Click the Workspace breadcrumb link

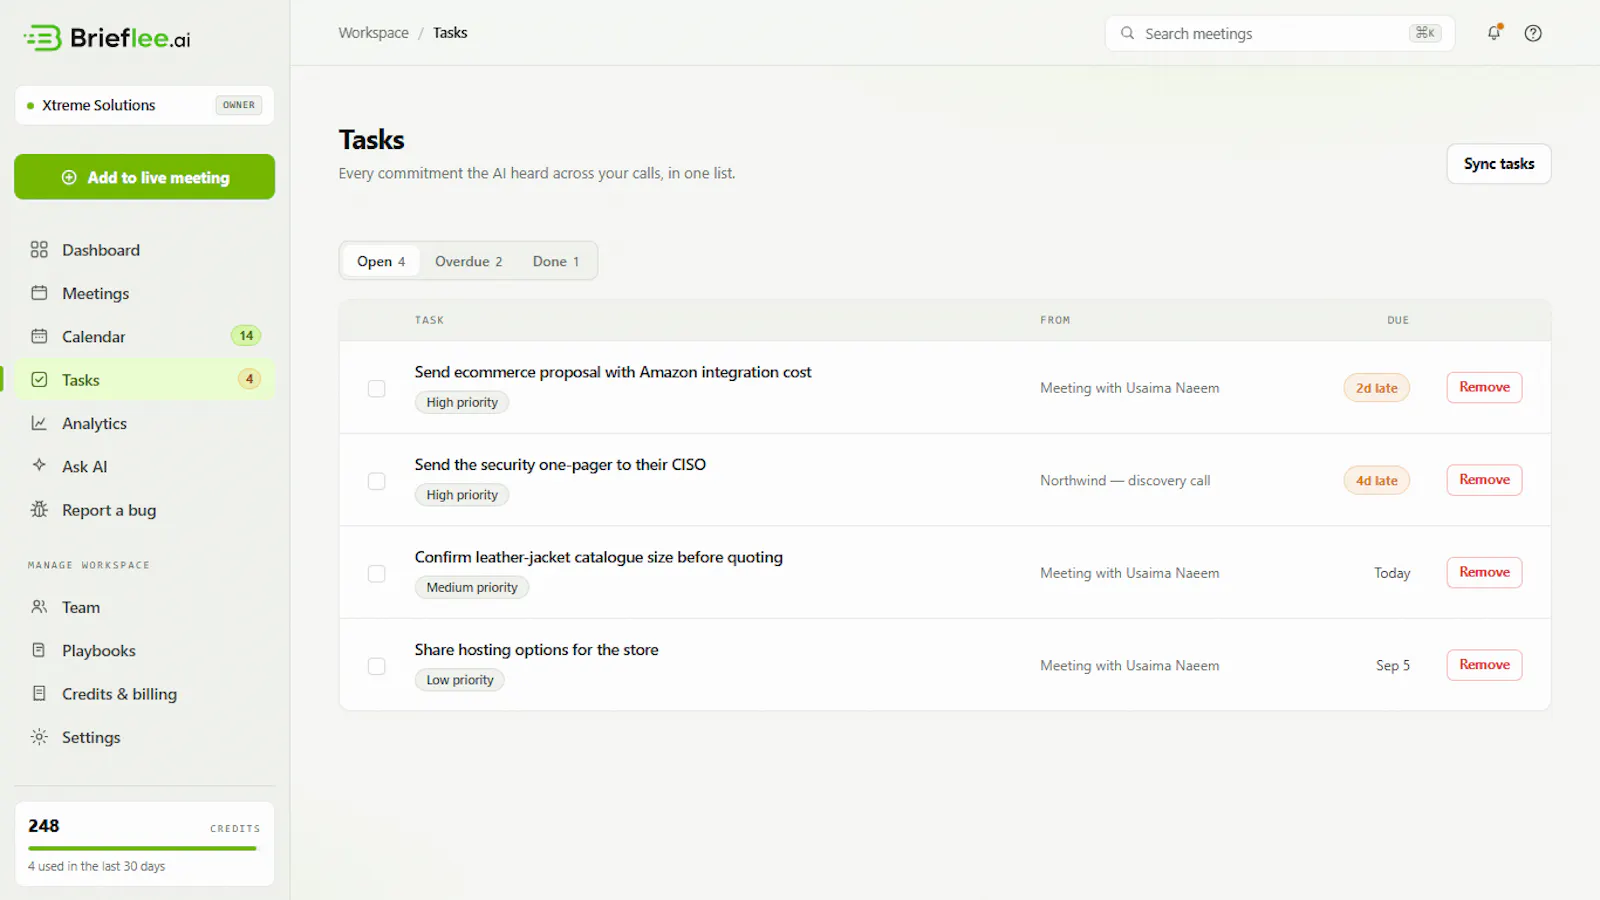pos(373,33)
